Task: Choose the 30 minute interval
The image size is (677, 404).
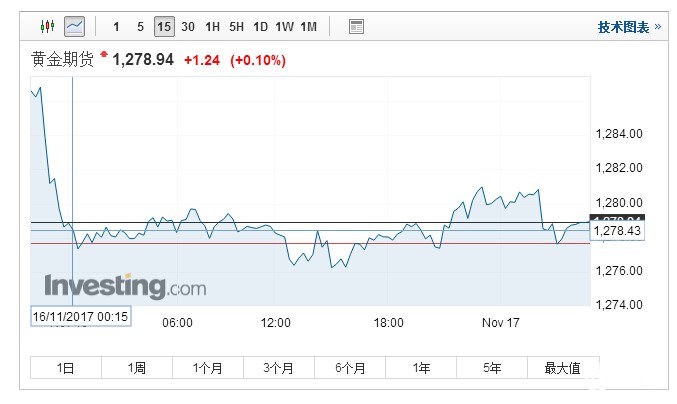Action: [188, 26]
